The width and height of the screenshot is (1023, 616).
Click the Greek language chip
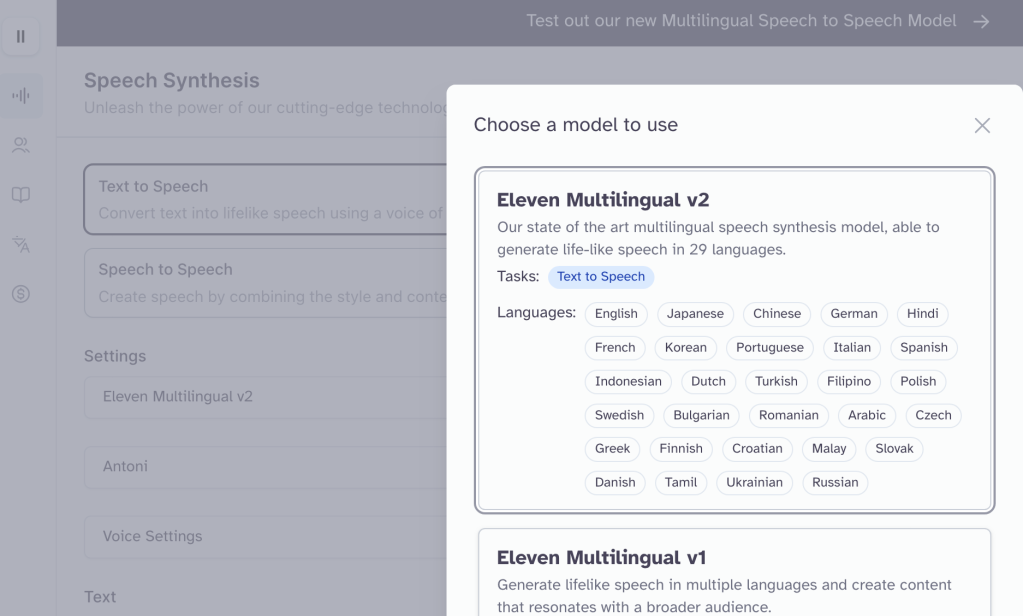[613, 449]
